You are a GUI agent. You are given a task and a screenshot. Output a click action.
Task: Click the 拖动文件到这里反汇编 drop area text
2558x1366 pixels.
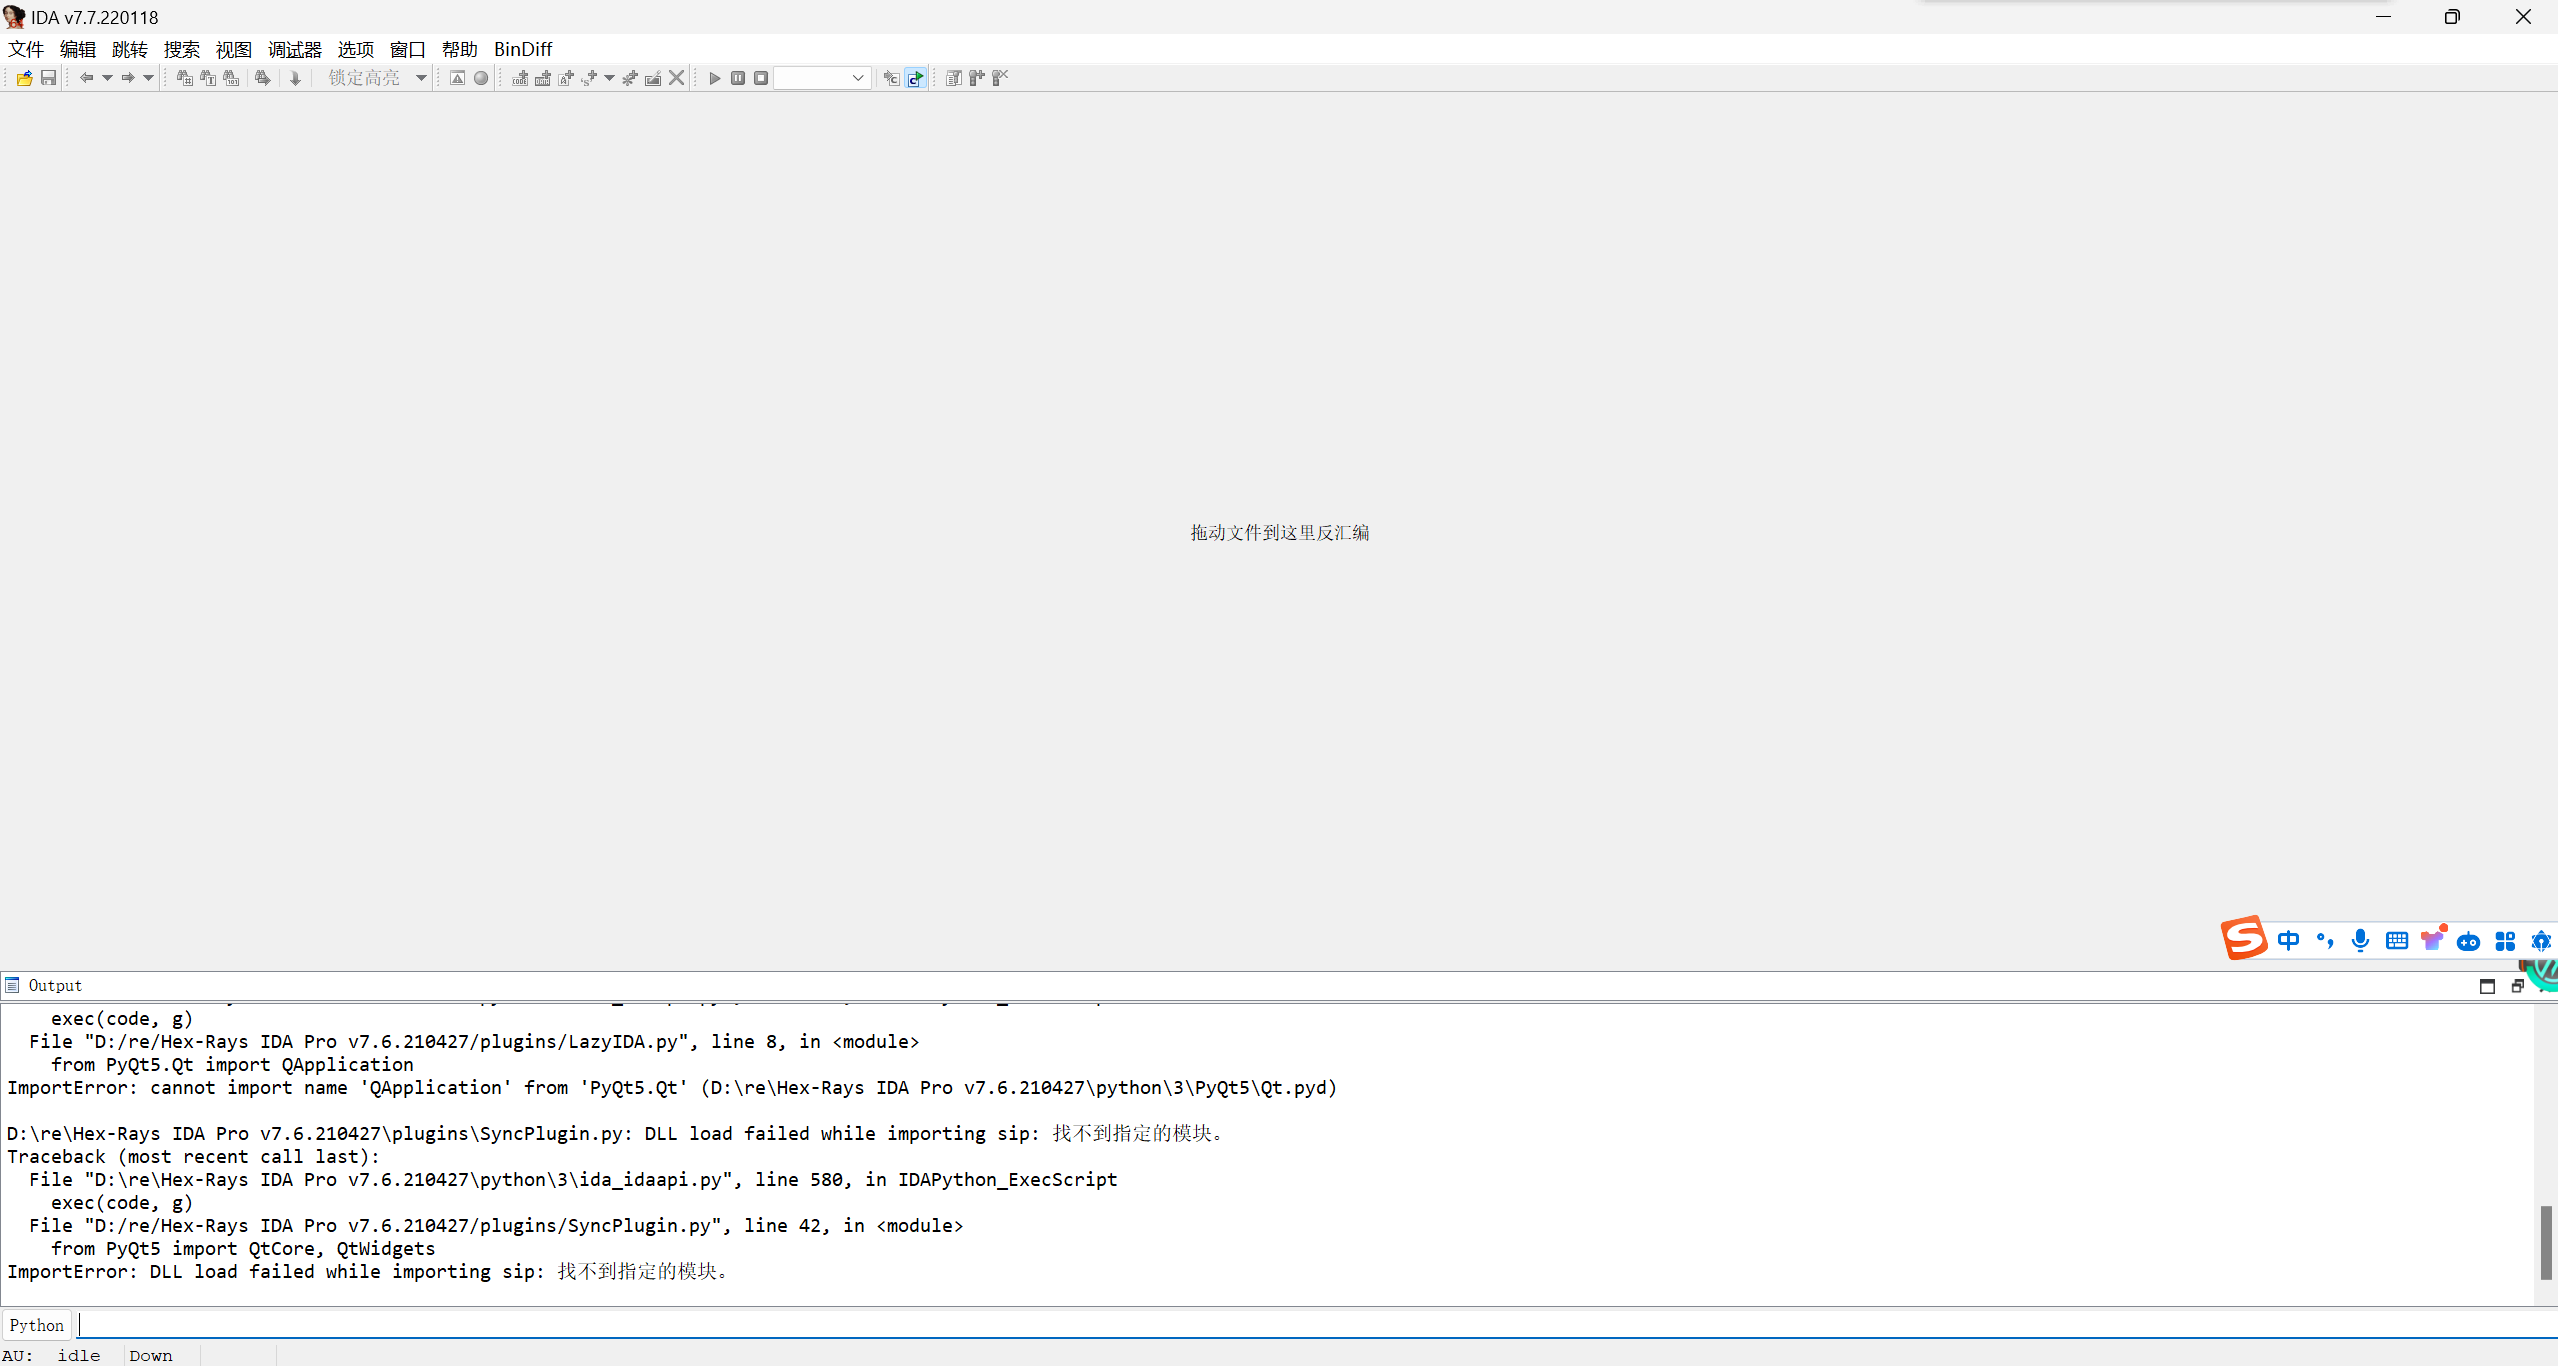(1279, 533)
